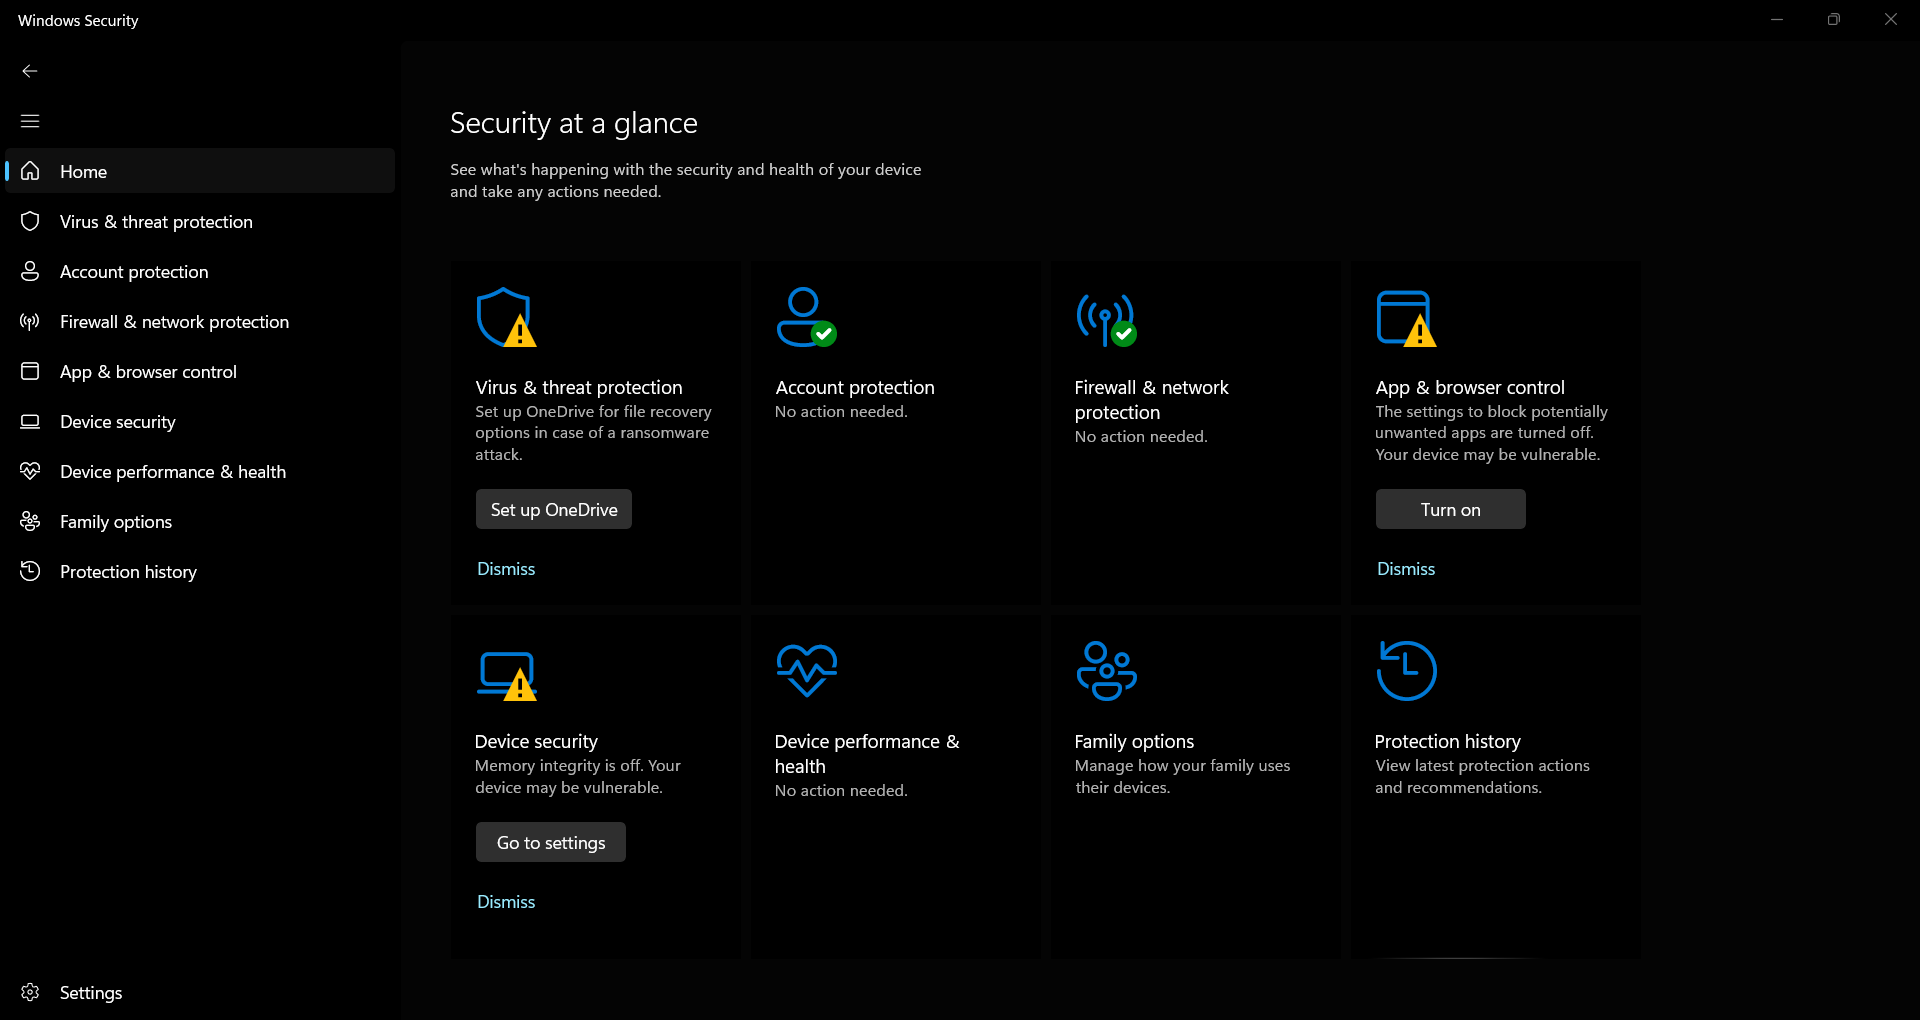This screenshot has width=1920, height=1020.
Task: Open the App & browser control tile icon
Action: tap(1406, 318)
